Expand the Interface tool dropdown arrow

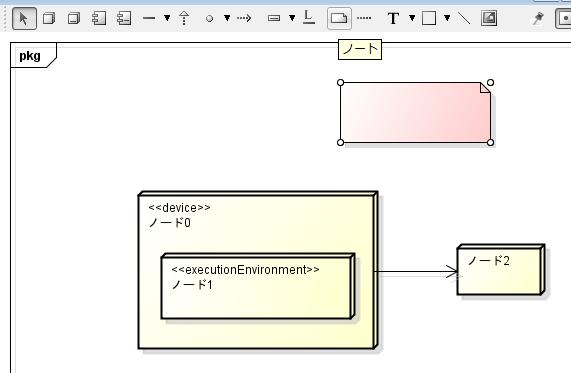pos(227,17)
